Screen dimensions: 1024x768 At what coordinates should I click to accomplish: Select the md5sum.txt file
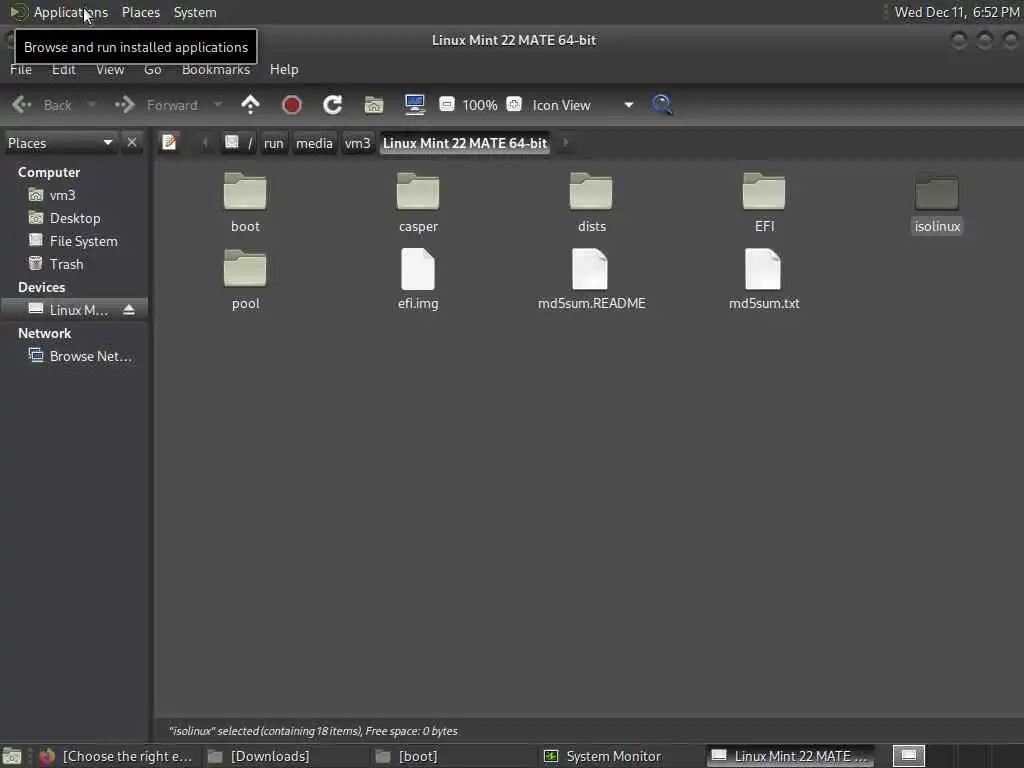click(x=764, y=280)
